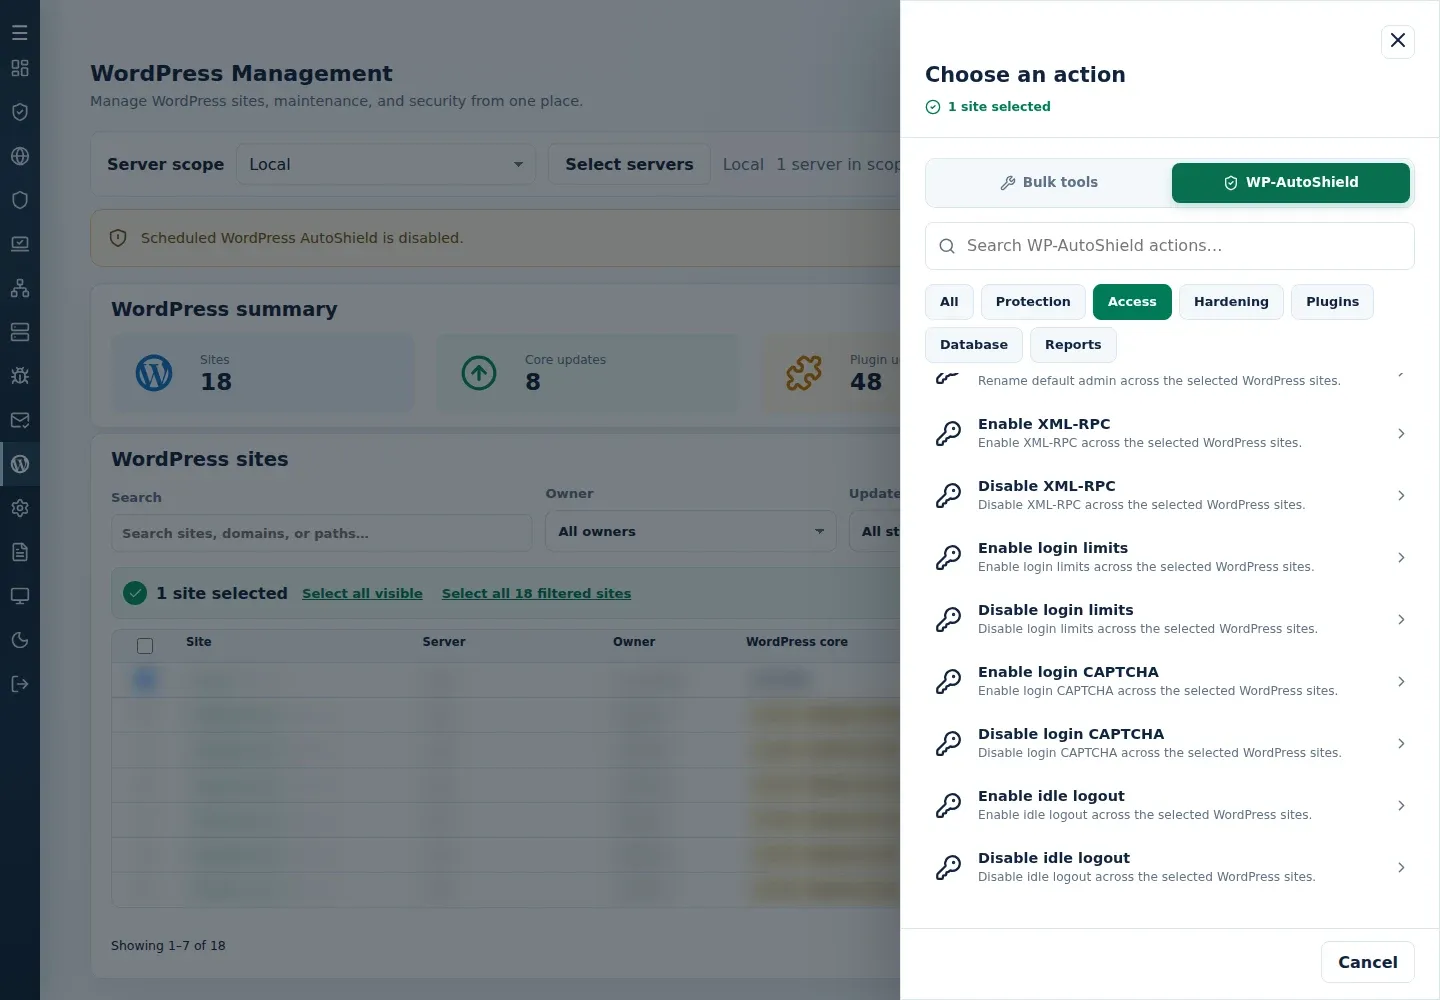
Task: Choose the Enable idle logout action
Action: pyautogui.click(x=1170, y=806)
